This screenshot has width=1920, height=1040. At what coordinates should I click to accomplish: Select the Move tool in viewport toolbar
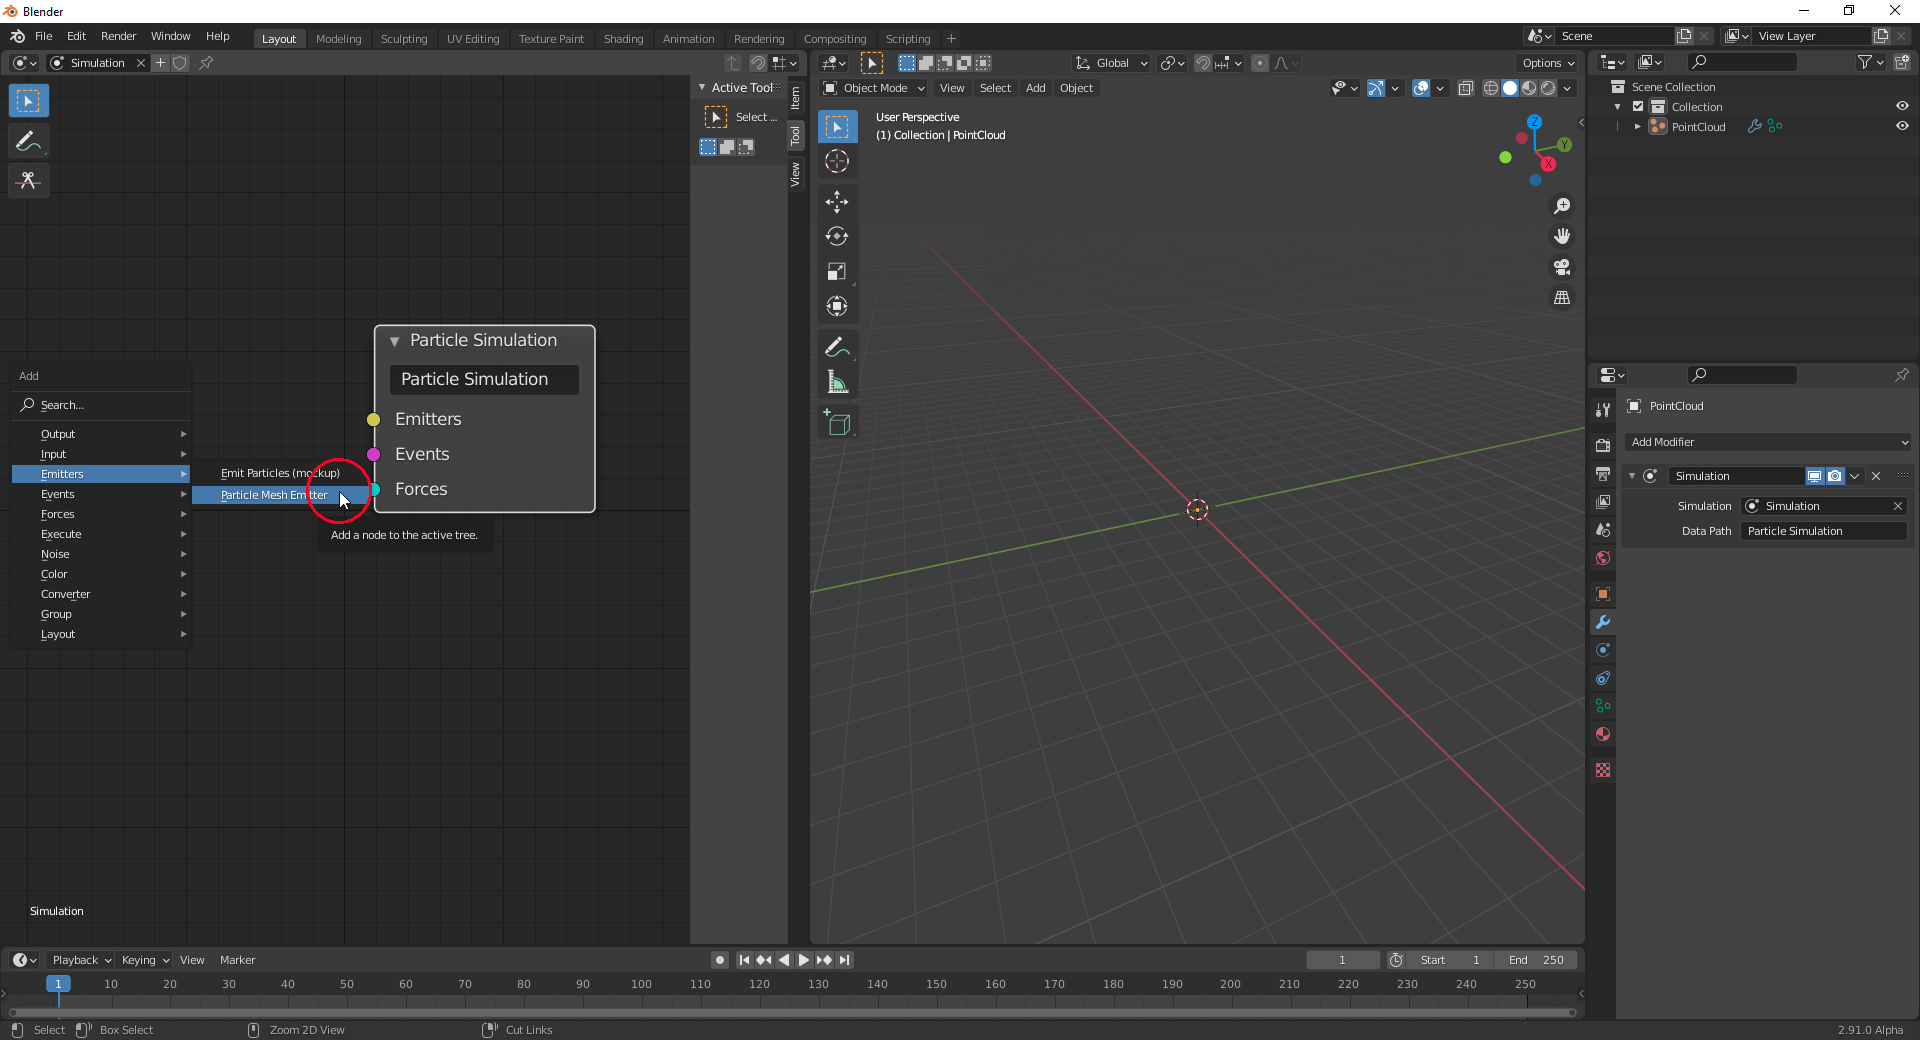(836, 202)
